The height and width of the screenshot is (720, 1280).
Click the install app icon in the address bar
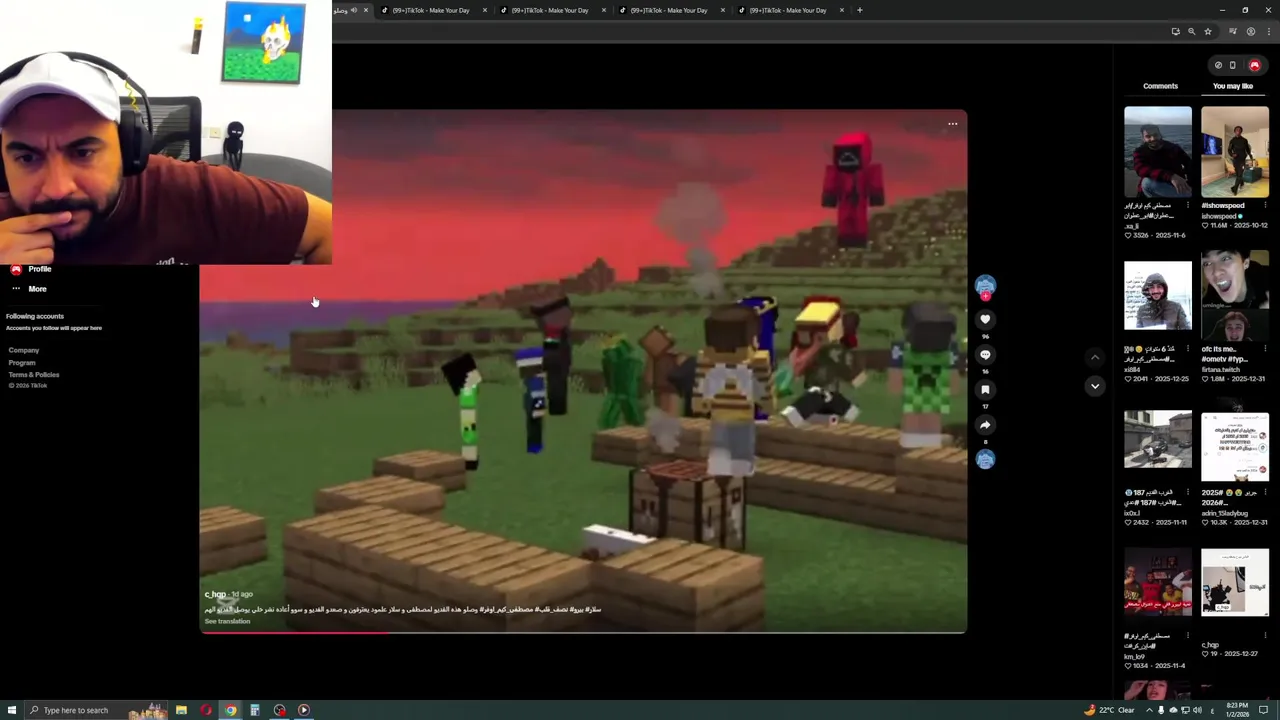coord(1175,31)
